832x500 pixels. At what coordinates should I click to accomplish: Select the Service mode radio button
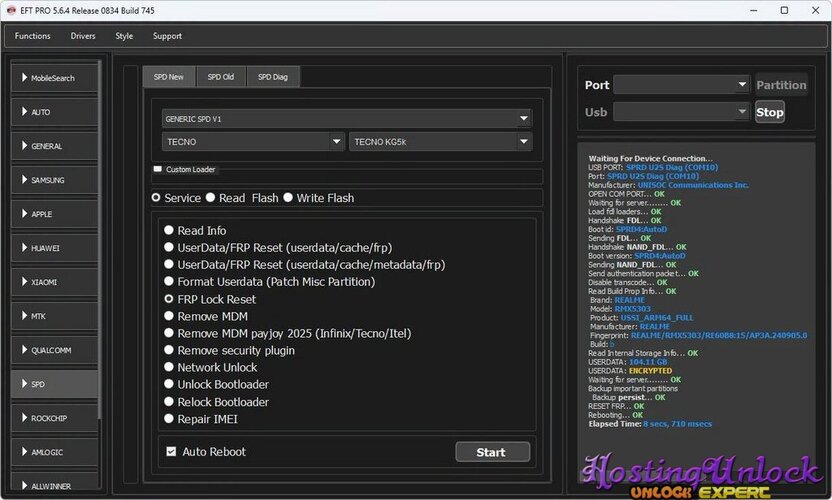(x=156, y=197)
